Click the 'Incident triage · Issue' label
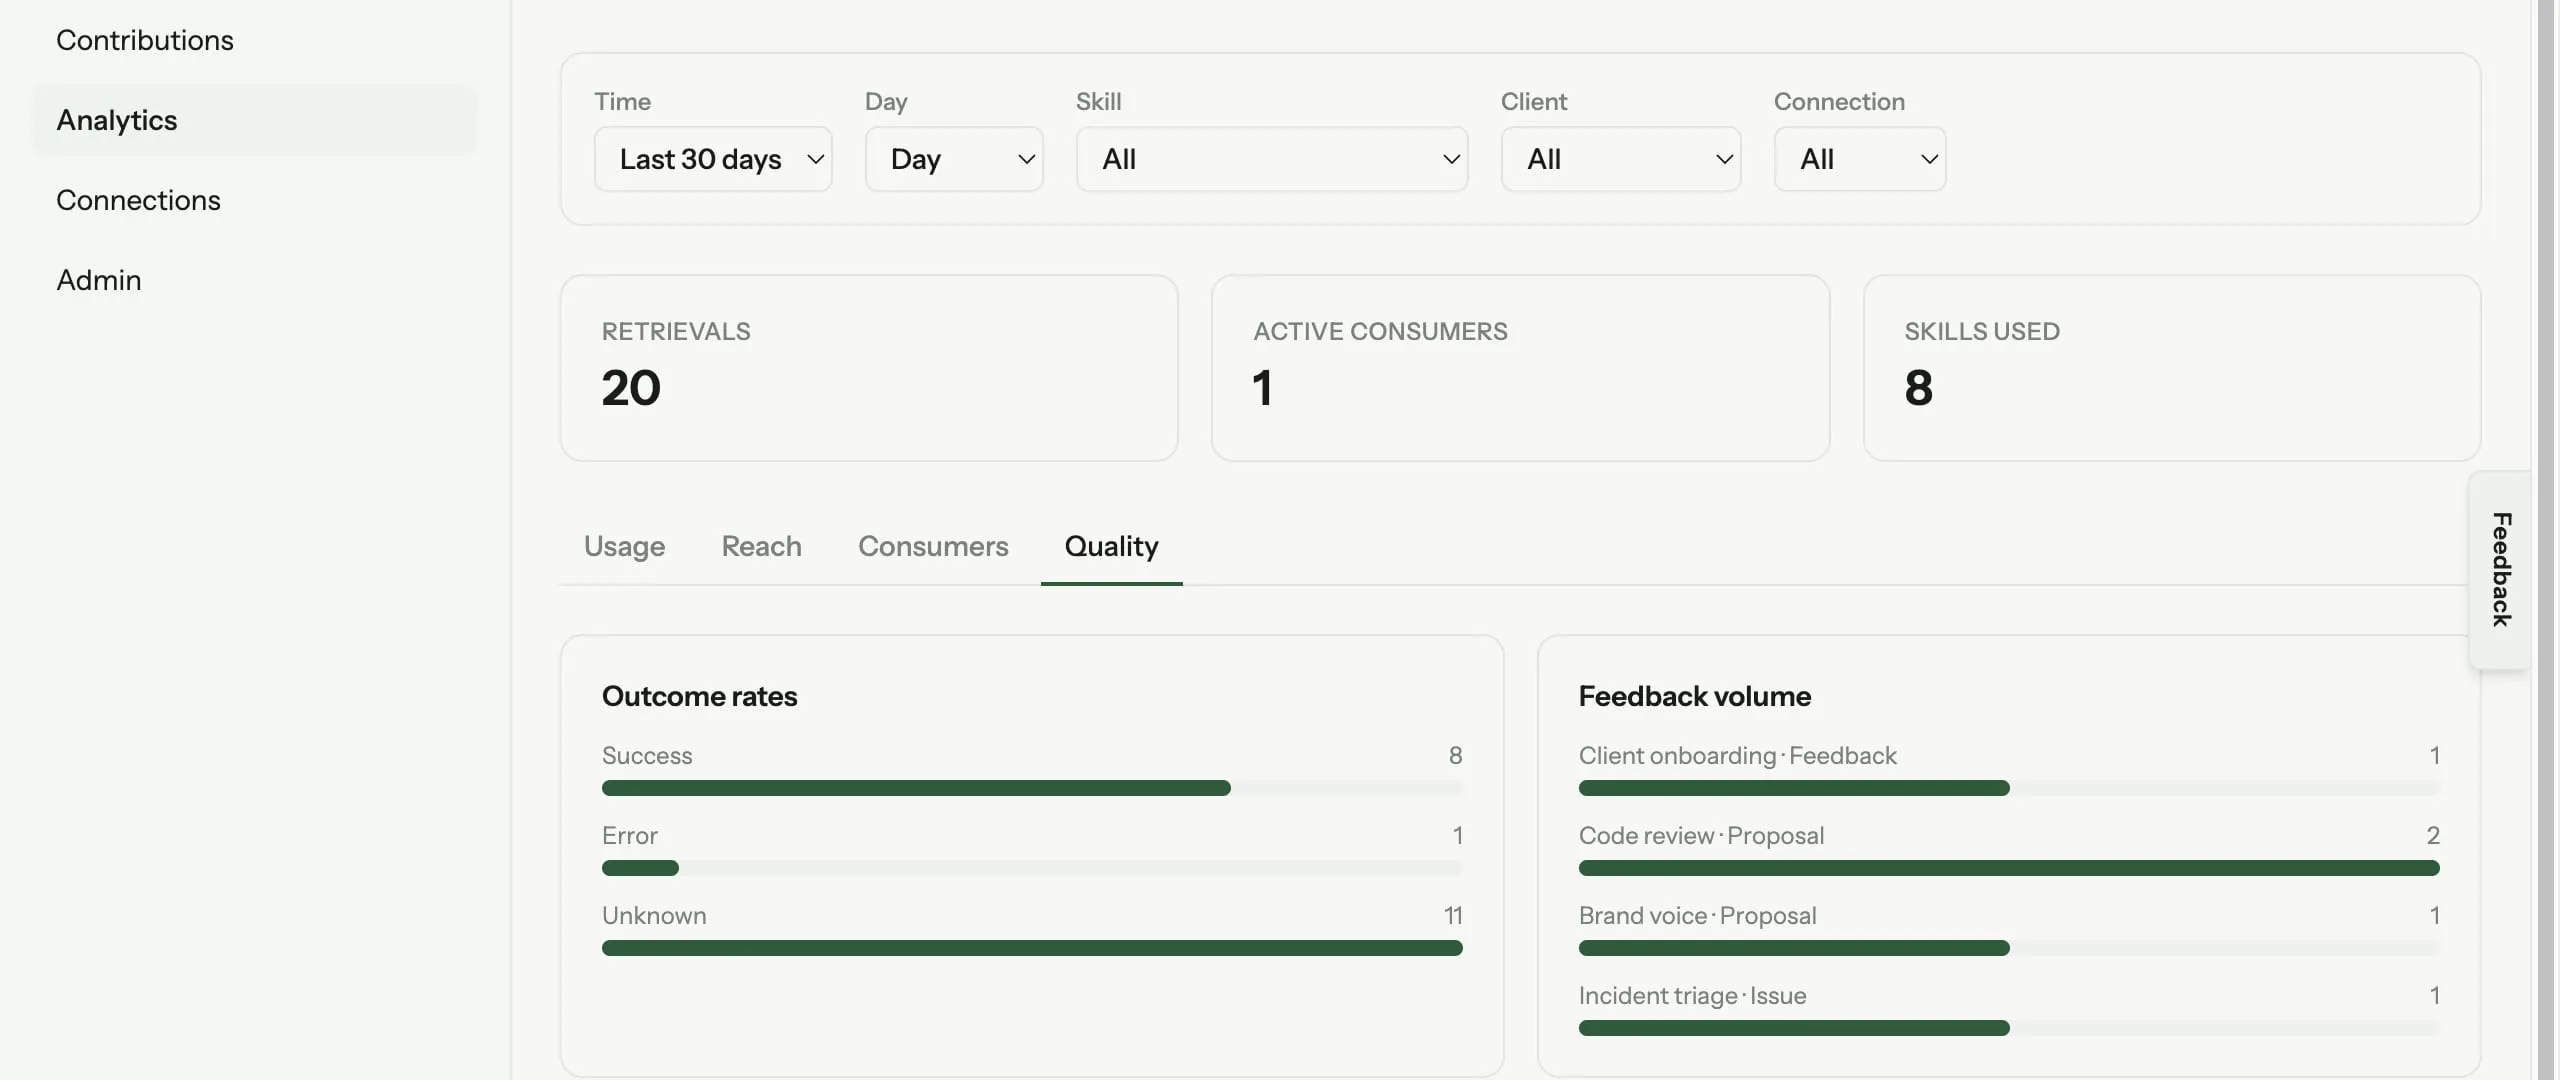2560x1080 pixels. (x=1692, y=995)
